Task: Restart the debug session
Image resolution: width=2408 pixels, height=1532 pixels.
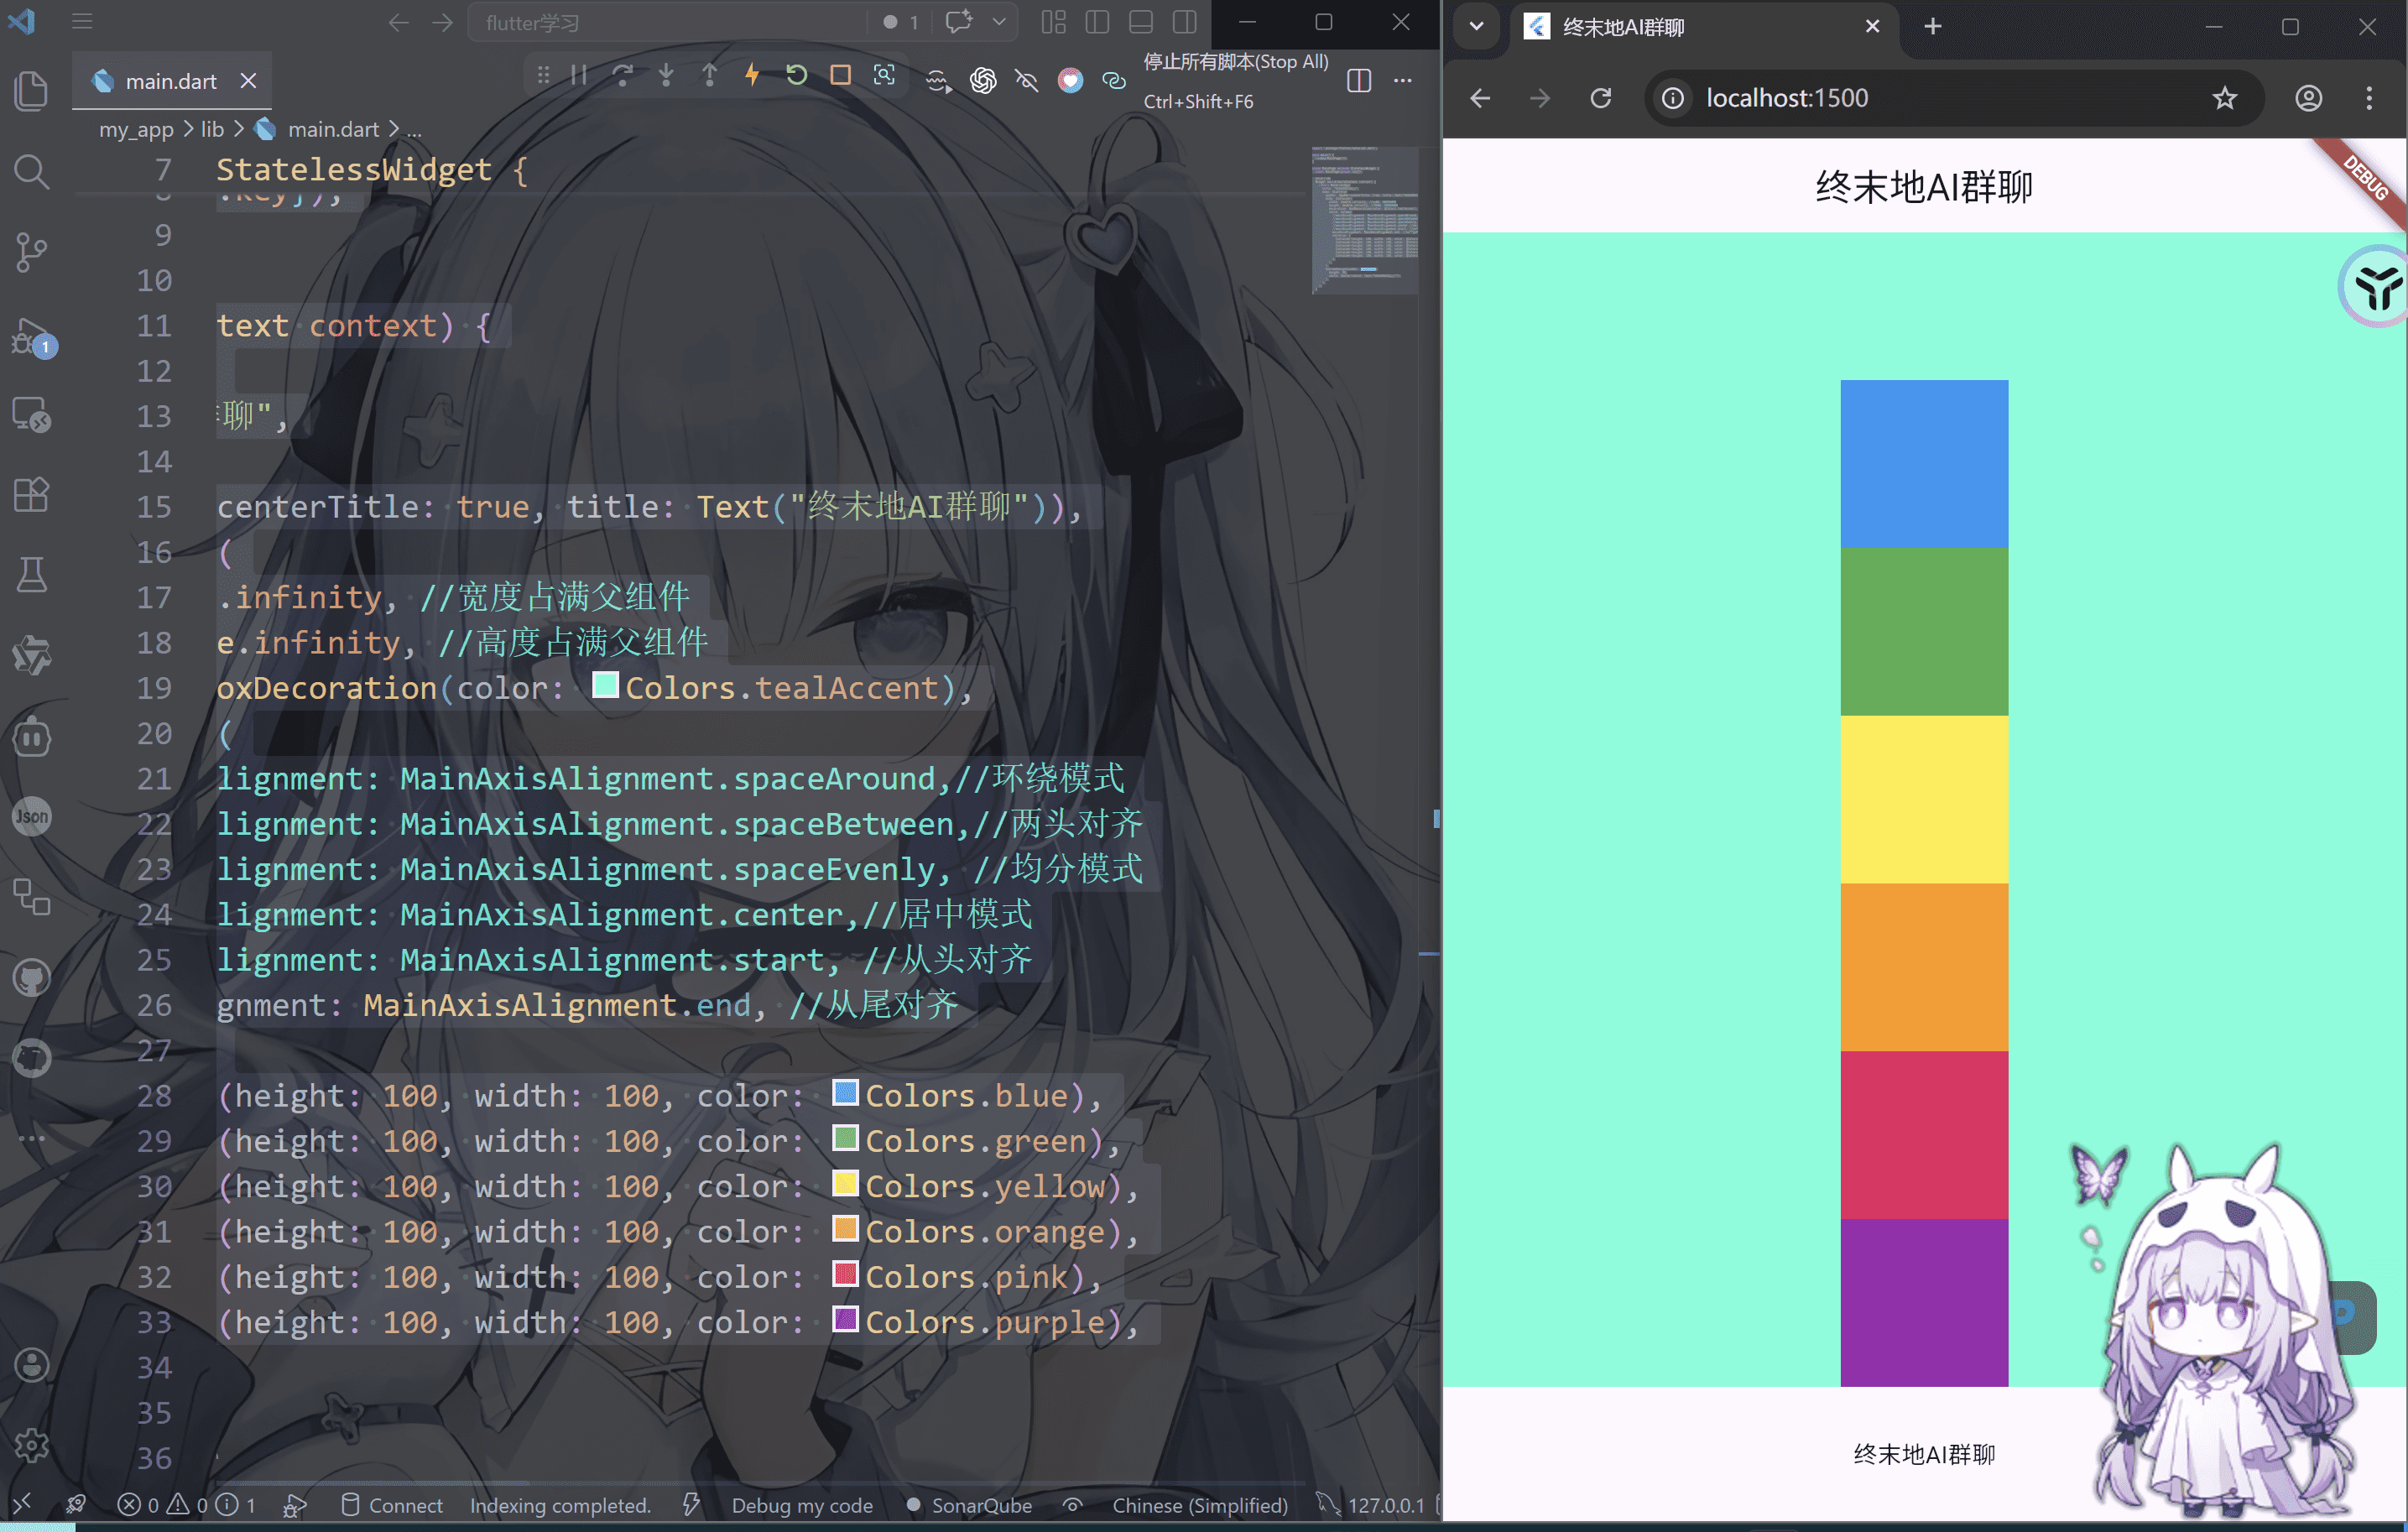Action: [796, 76]
